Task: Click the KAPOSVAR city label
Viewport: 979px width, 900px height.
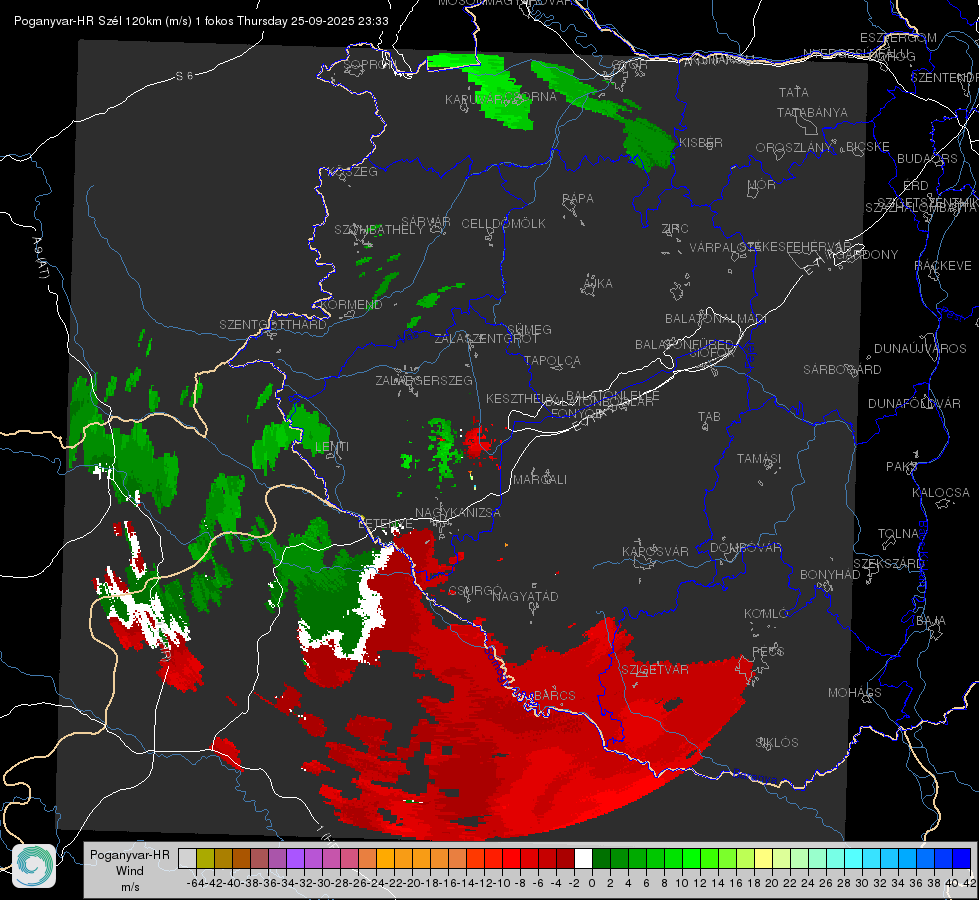Action: point(655,551)
